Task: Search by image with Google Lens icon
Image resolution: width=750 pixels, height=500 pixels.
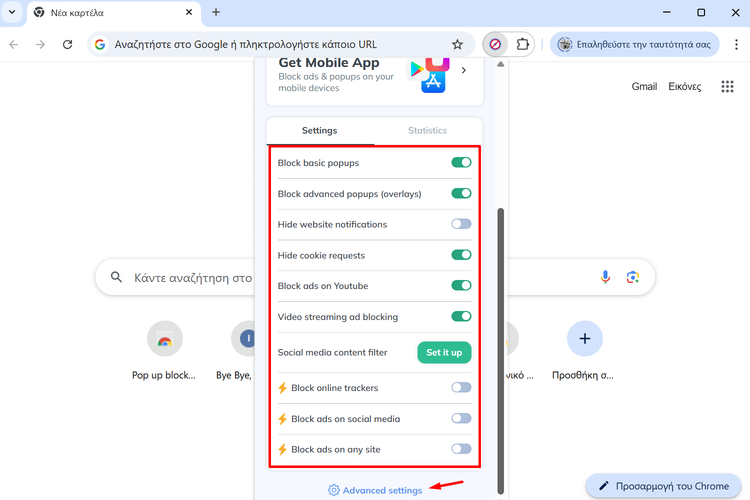Action: (x=632, y=277)
